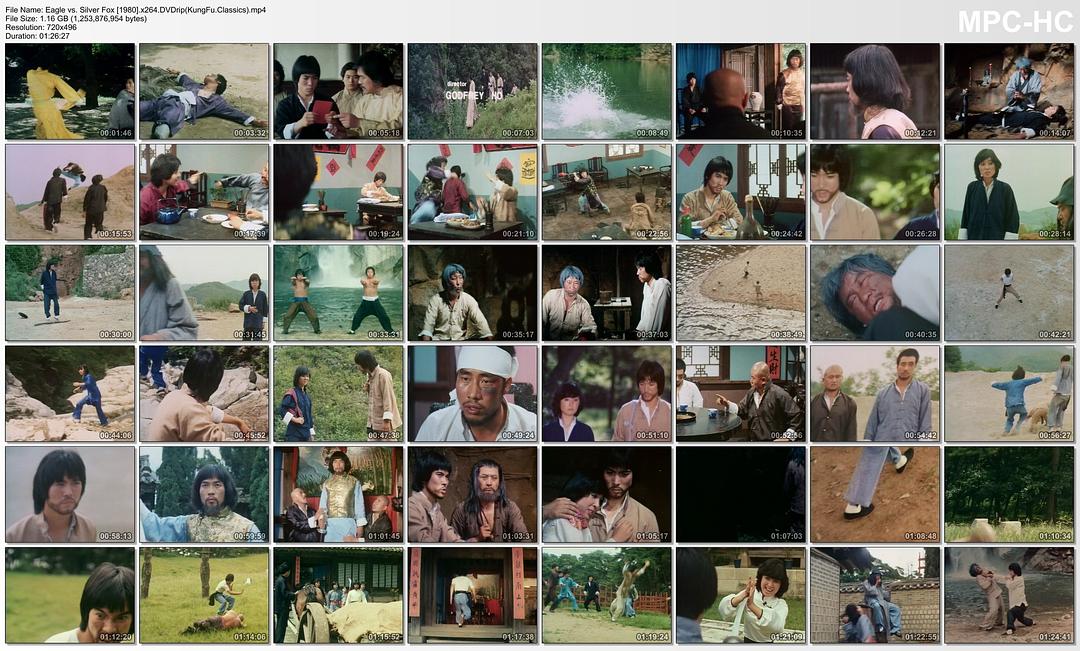Select the waterfall training thumbnail at 00:33:31
1080x651 pixels.
pyautogui.click(x=338, y=293)
